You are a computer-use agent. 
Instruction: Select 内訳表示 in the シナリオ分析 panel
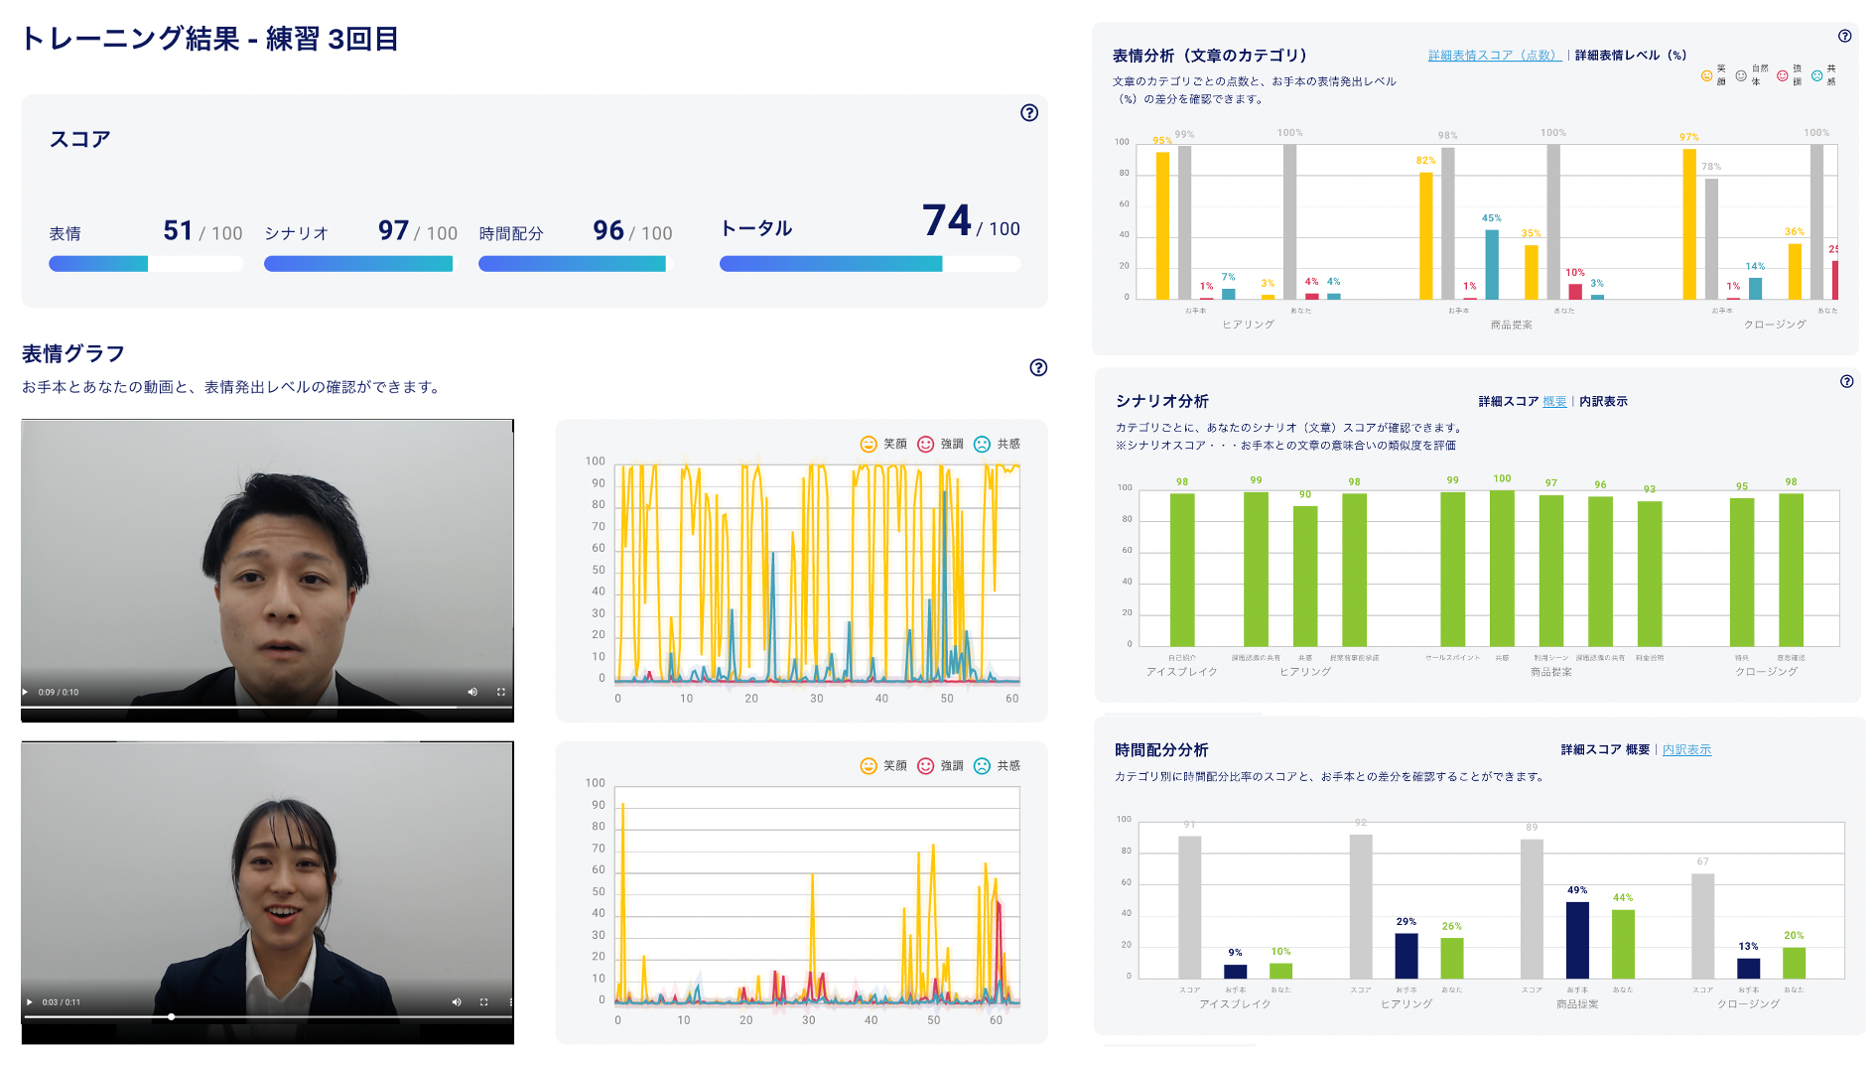(x=1603, y=402)
